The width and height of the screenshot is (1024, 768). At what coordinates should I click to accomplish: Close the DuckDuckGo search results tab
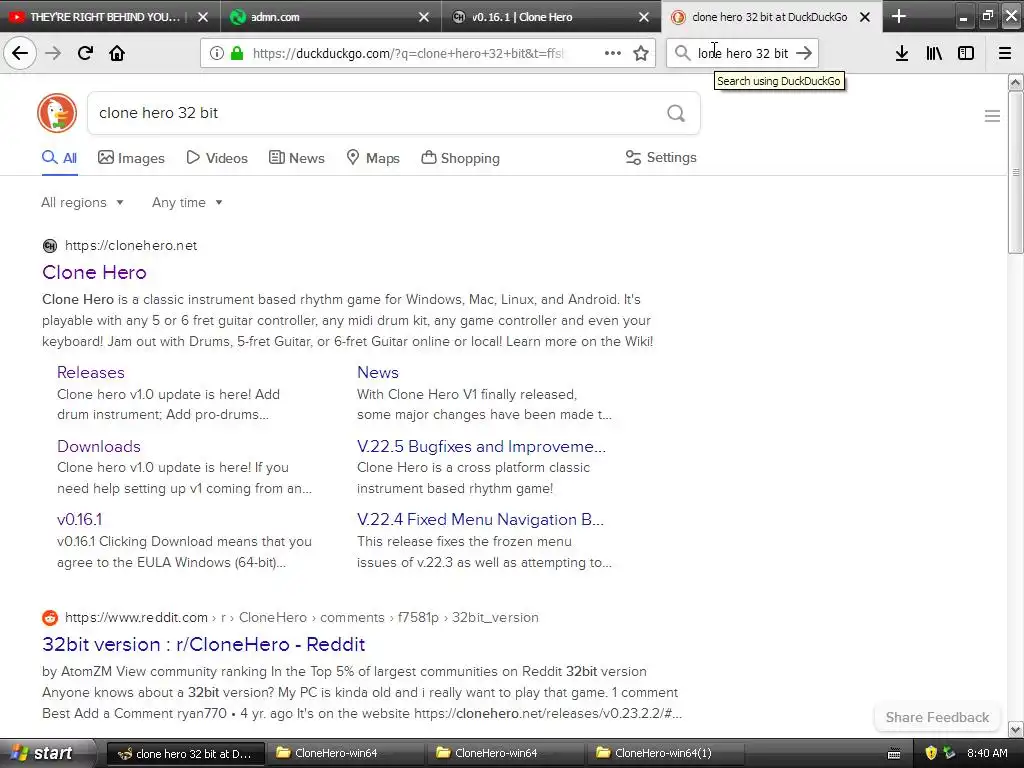[865, 17]
